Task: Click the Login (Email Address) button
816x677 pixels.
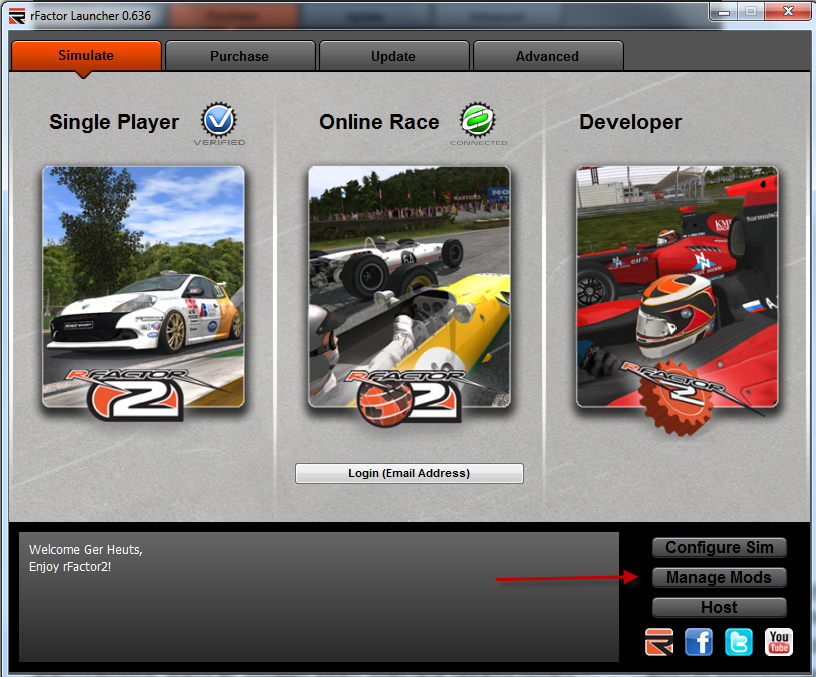Action: 410,473
